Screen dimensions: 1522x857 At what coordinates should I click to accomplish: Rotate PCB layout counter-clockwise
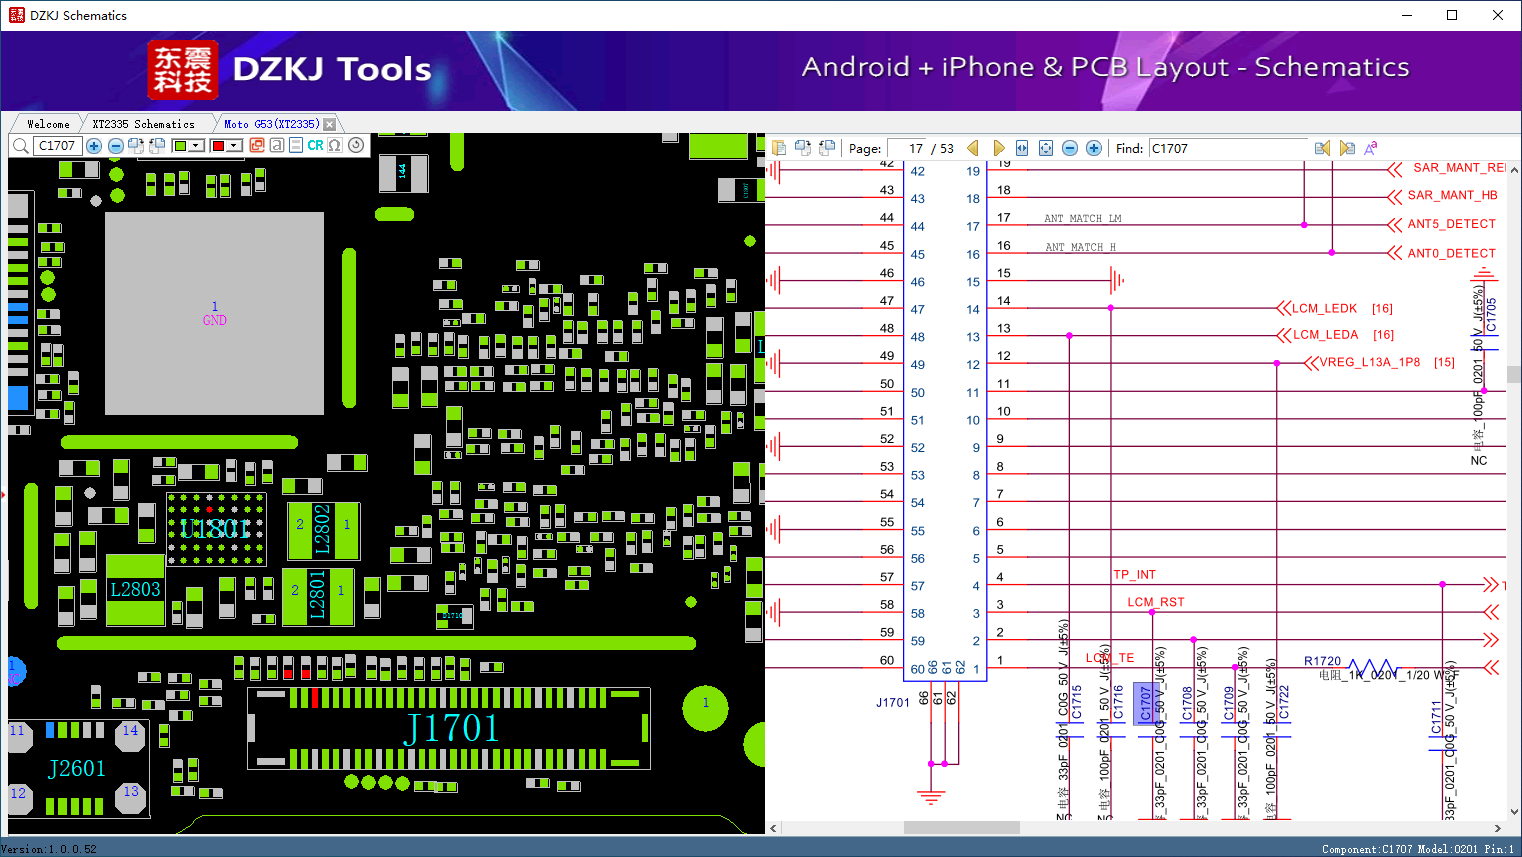tap(157, 146)
